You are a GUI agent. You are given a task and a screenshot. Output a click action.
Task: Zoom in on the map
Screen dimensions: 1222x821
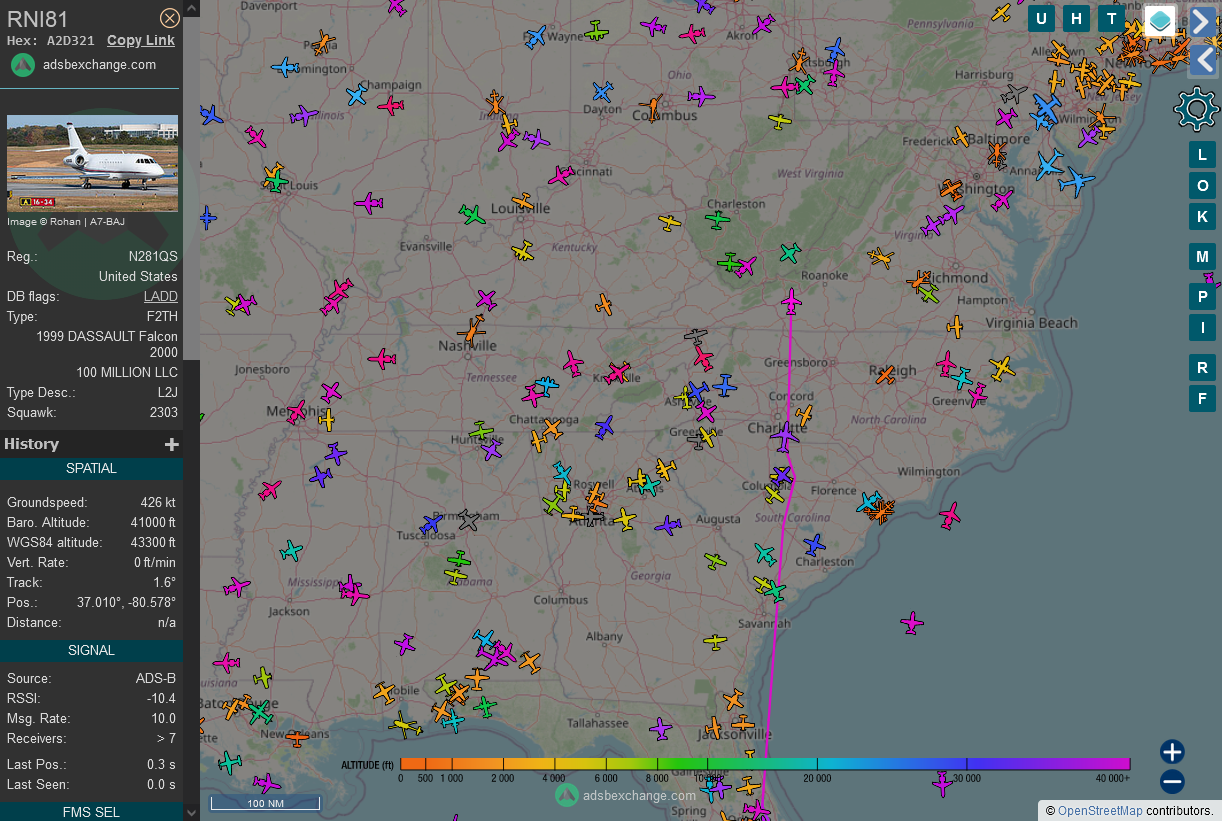point(1172,752)
